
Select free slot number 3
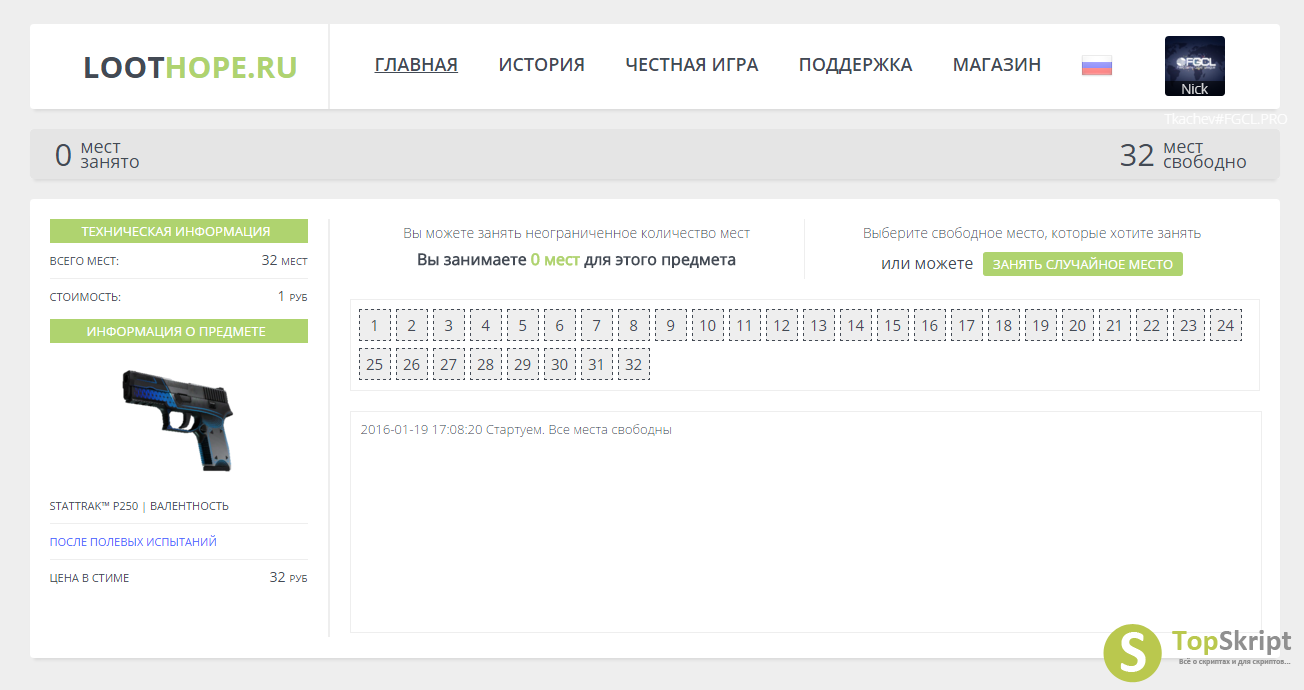(x=449, y=325)
